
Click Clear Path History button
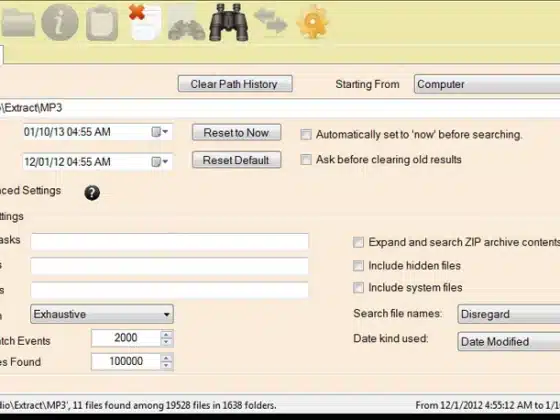235,84
